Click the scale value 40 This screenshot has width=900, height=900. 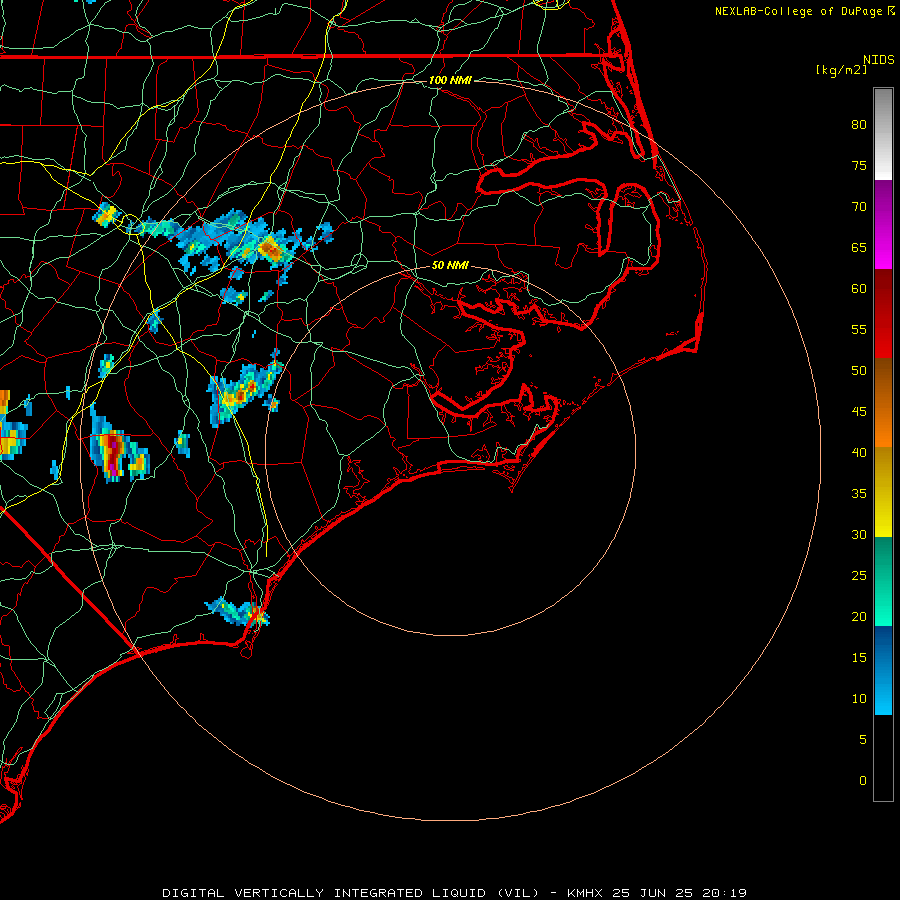tap(859, 453)
